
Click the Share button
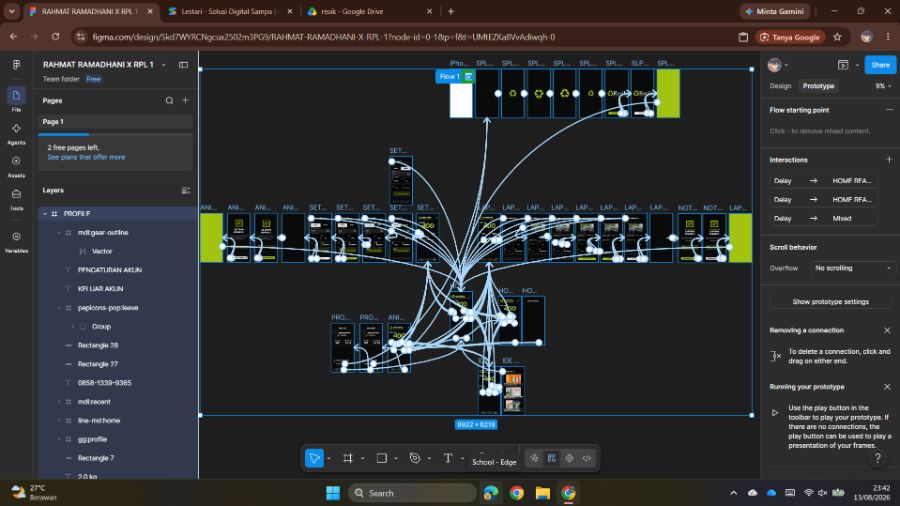[x=880, y=65]
